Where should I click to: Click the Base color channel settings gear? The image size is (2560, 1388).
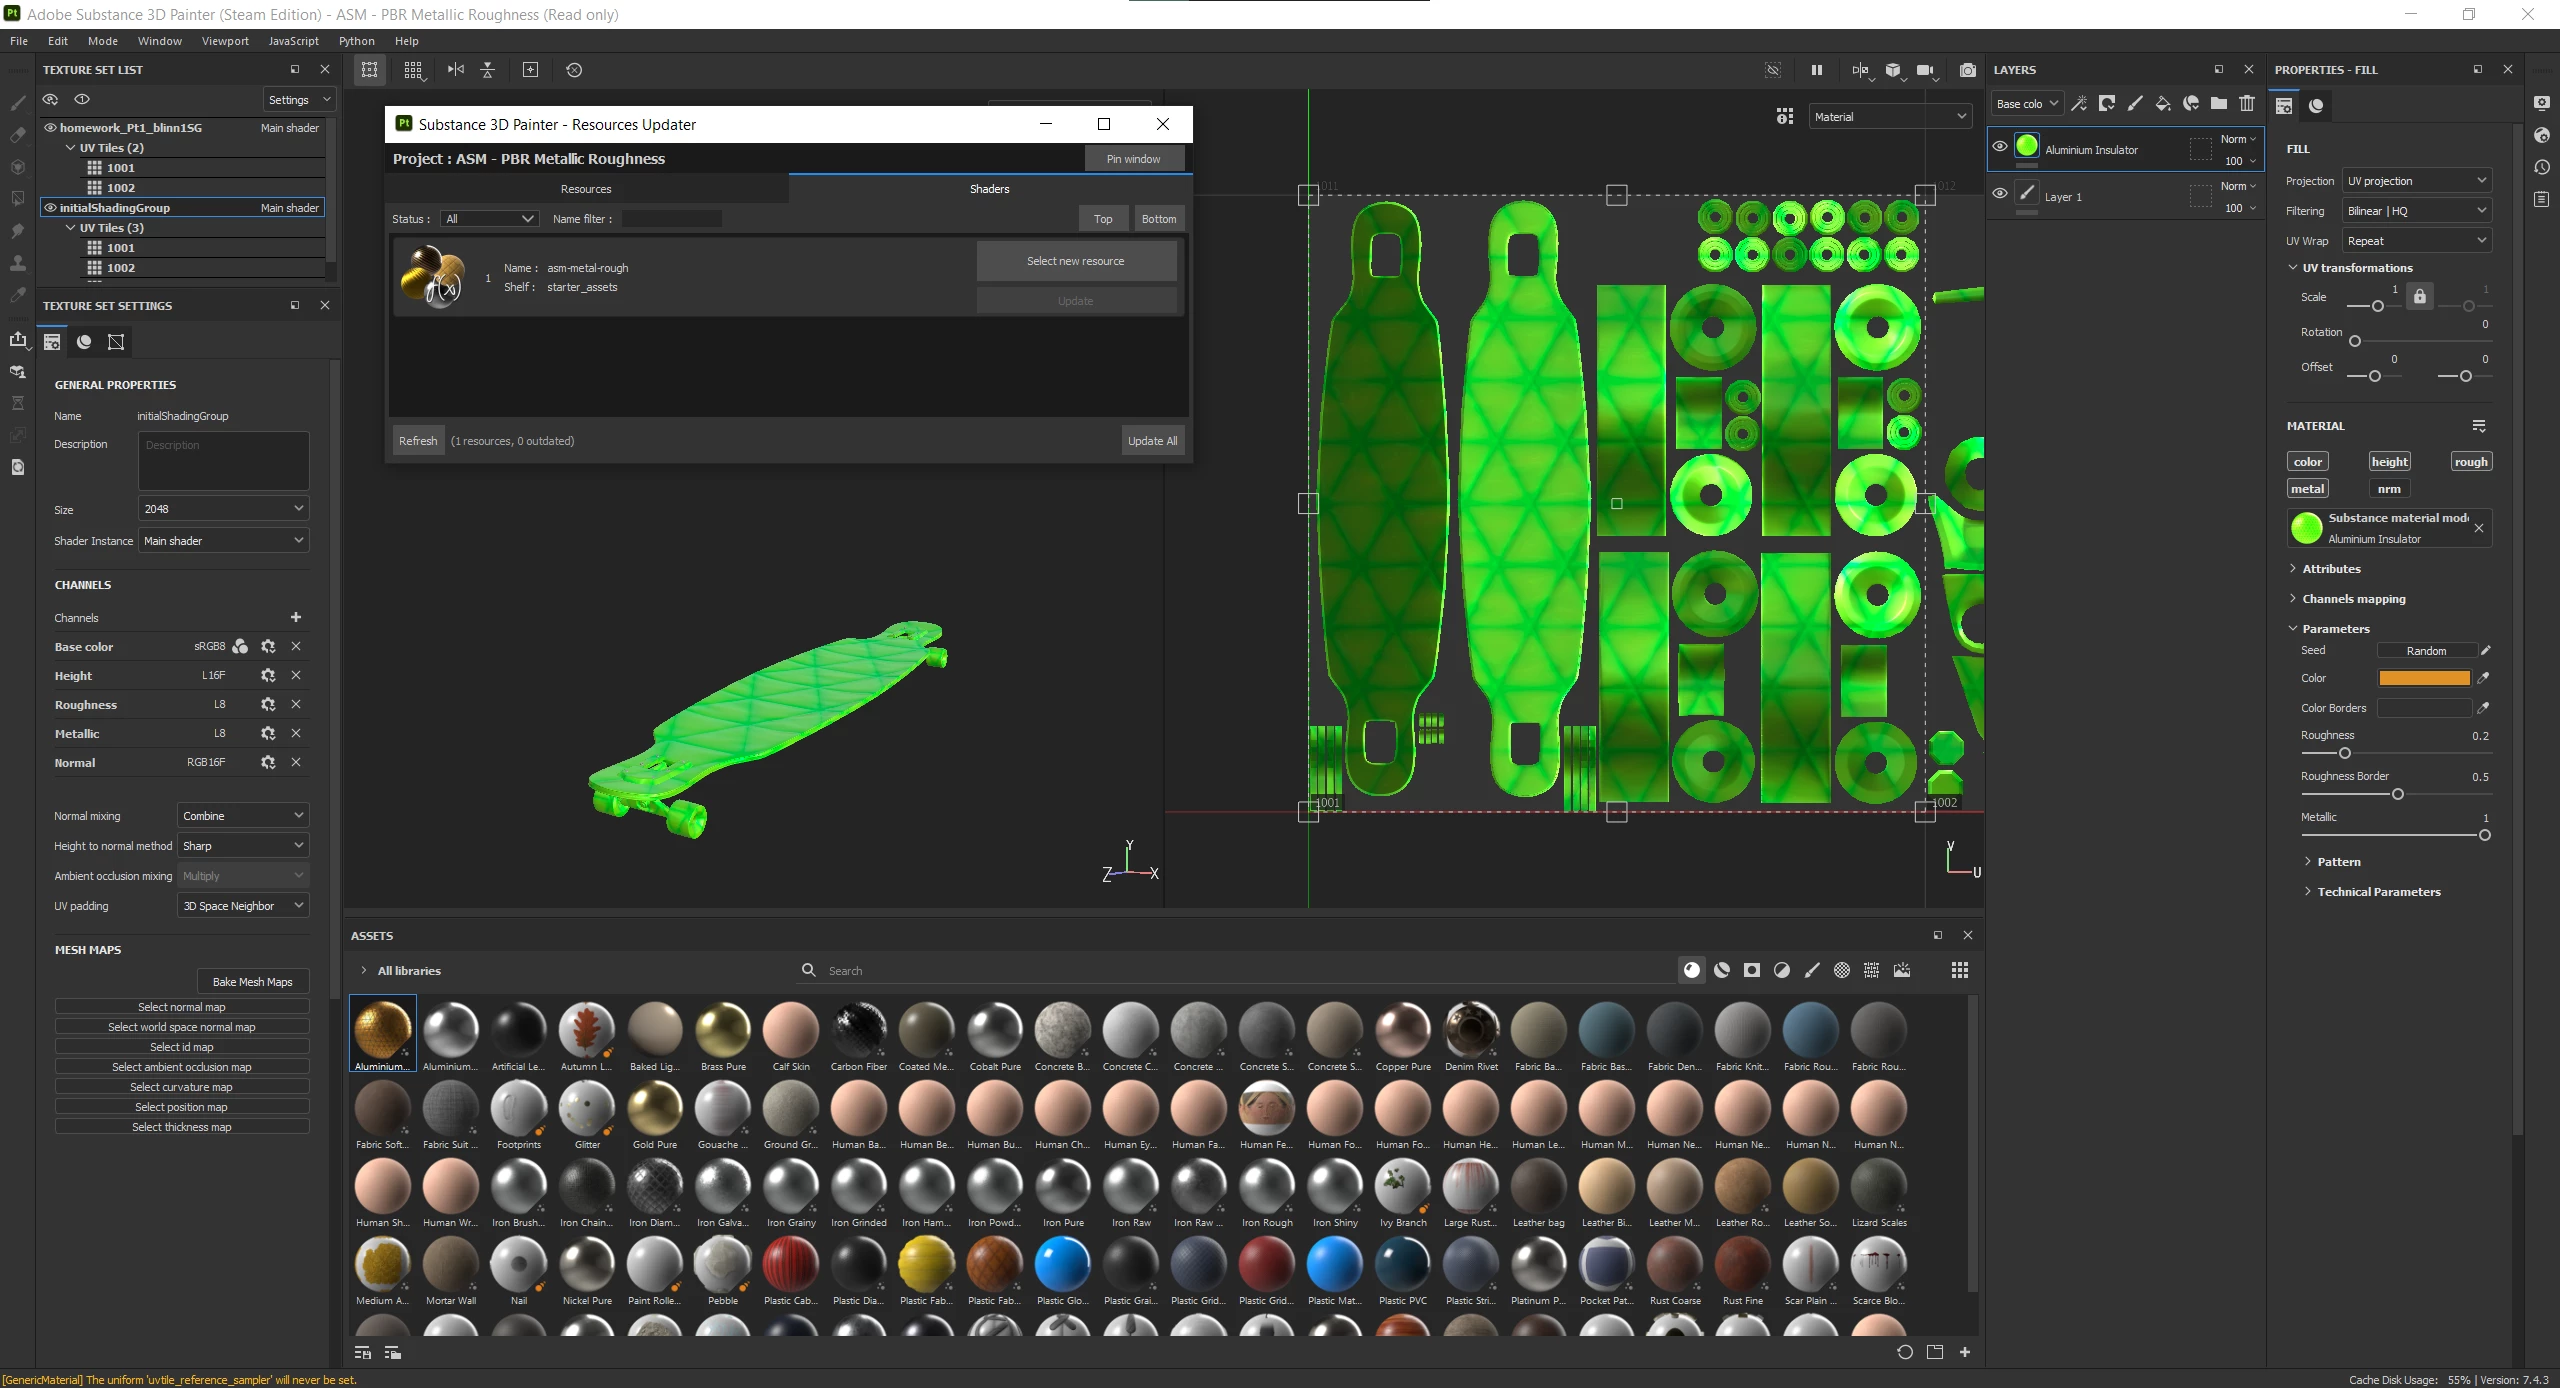(268, 647)
